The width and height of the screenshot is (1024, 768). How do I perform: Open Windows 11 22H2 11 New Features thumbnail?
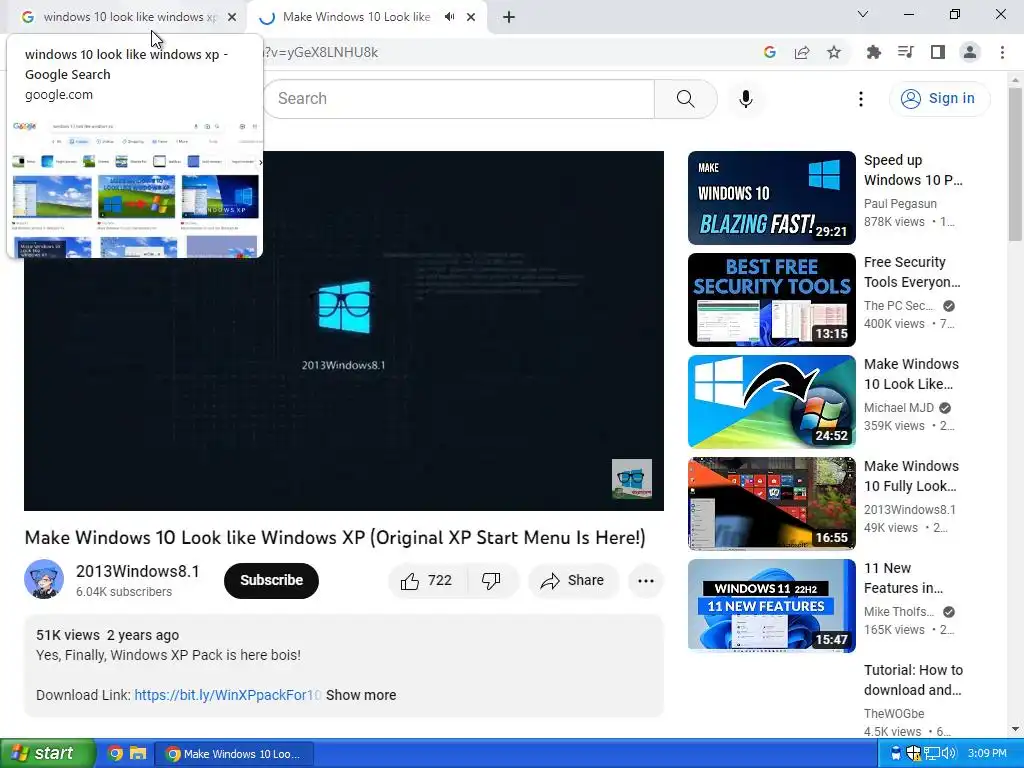click(x=771, y=605)
